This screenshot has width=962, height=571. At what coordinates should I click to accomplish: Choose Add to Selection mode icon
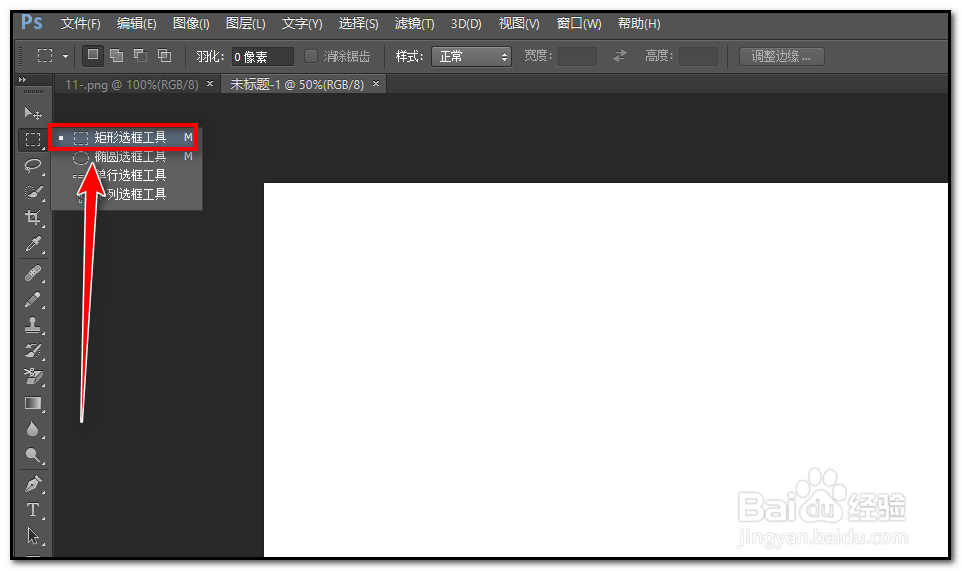click(117, 56)
